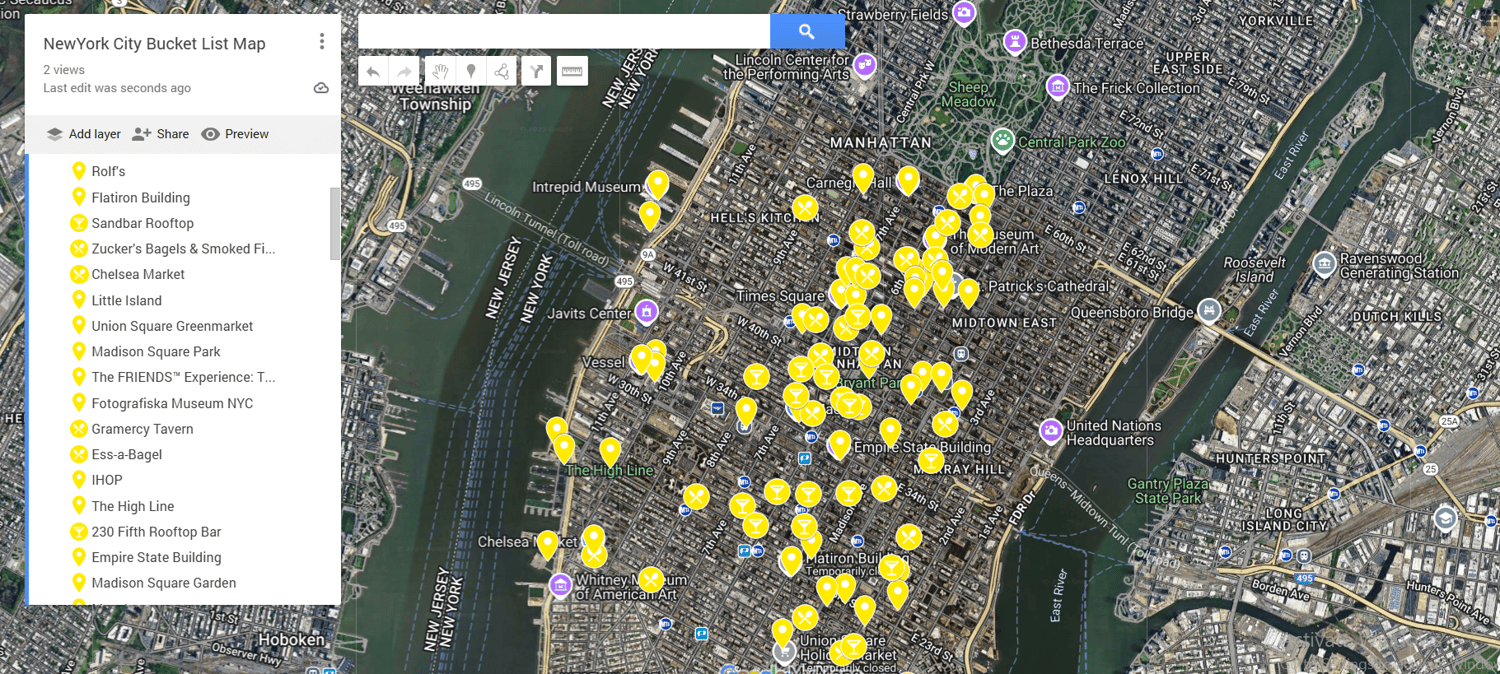Click the Times Square map label

point(780,296)
